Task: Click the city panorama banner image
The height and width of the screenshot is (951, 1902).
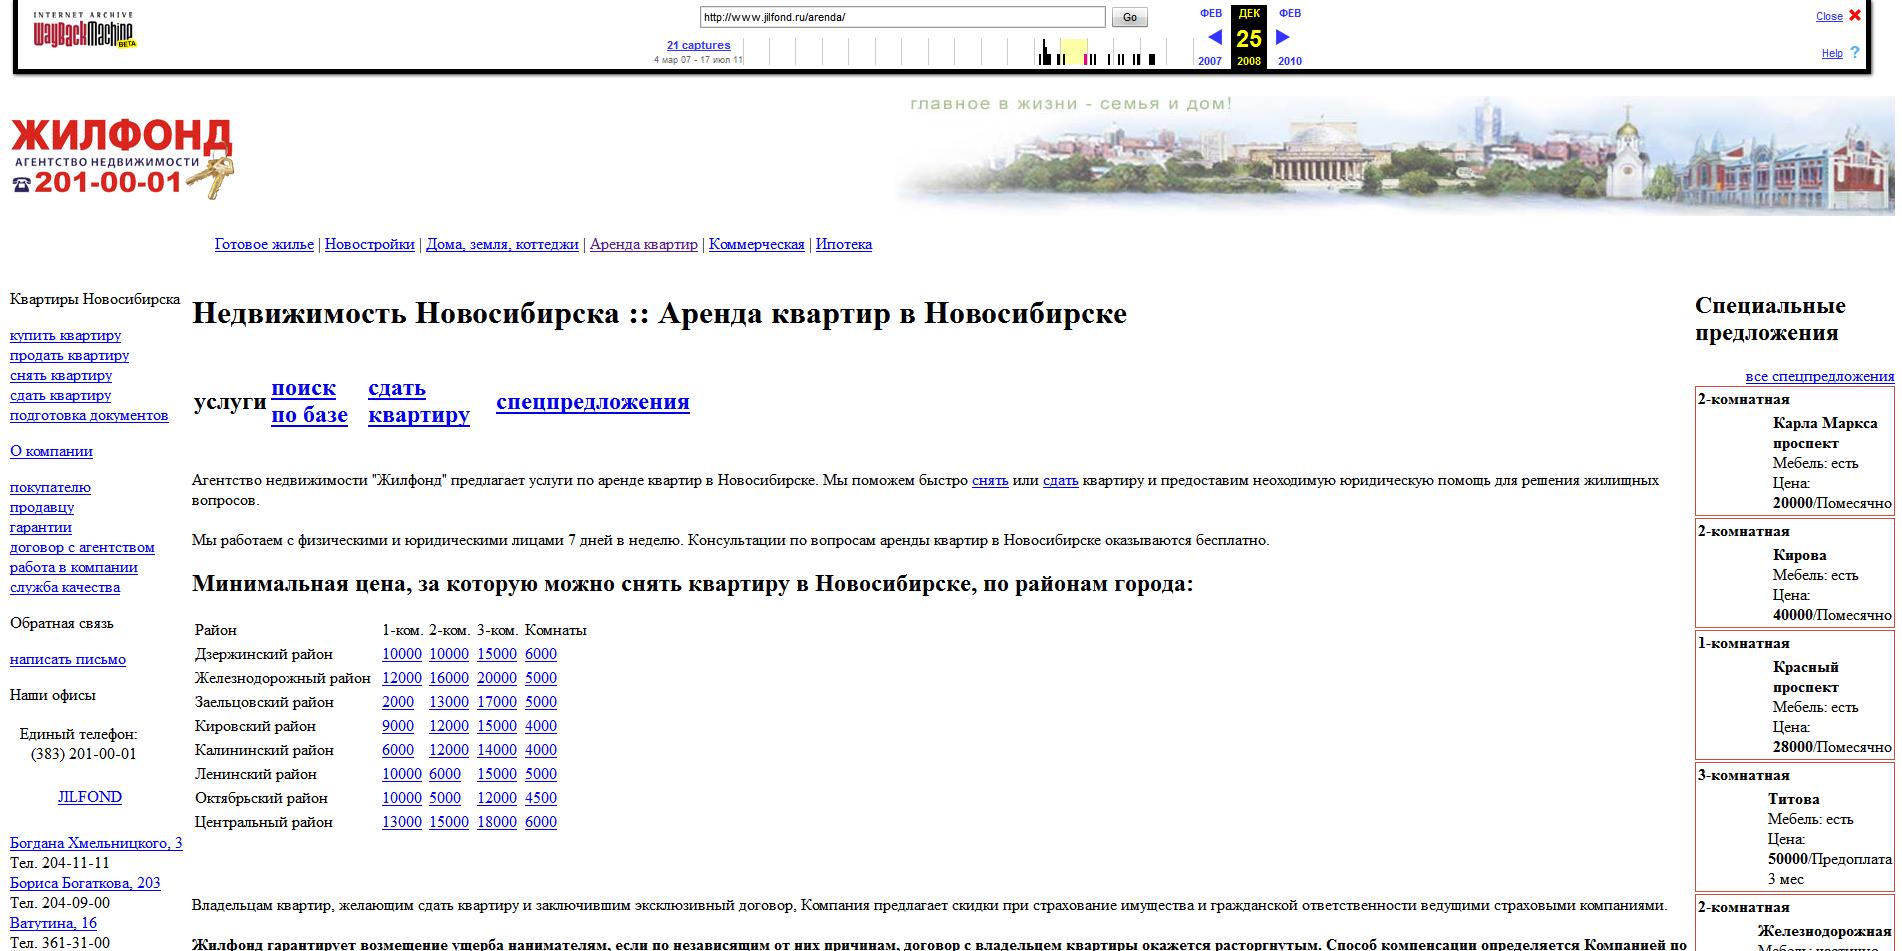Action: coord(1394,155)
